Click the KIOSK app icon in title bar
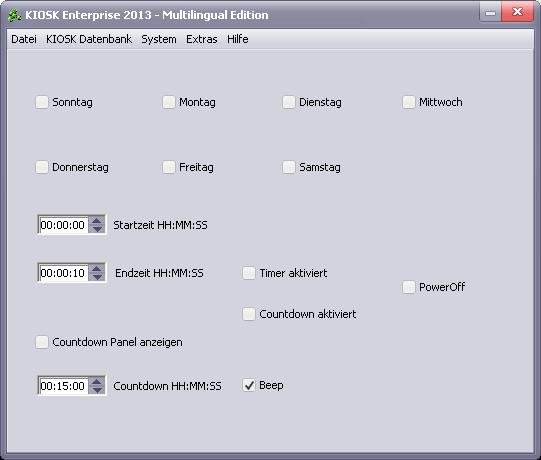Screen dimensions: 541x460 click(x=14, y=15)
